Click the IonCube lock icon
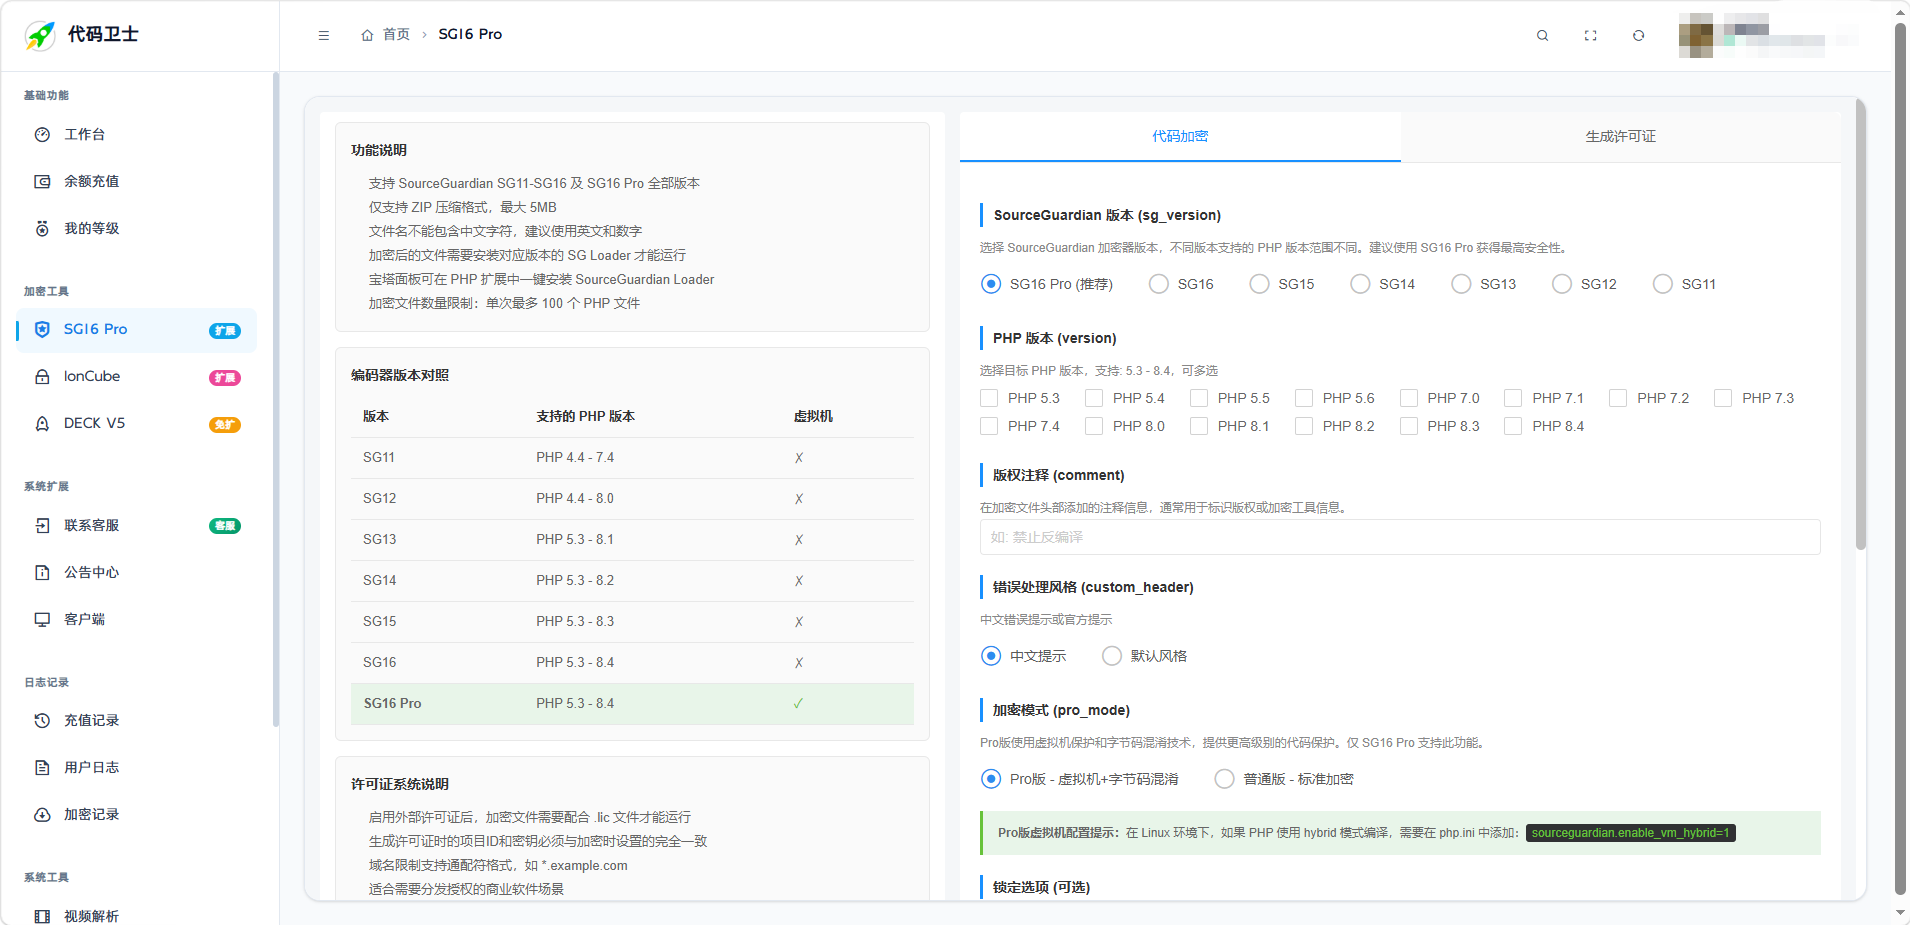The image size is (1910, 925). 42,377
